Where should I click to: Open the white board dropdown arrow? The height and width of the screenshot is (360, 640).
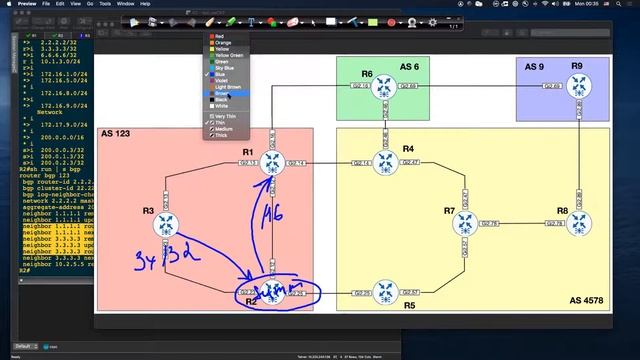click(340, 23)
